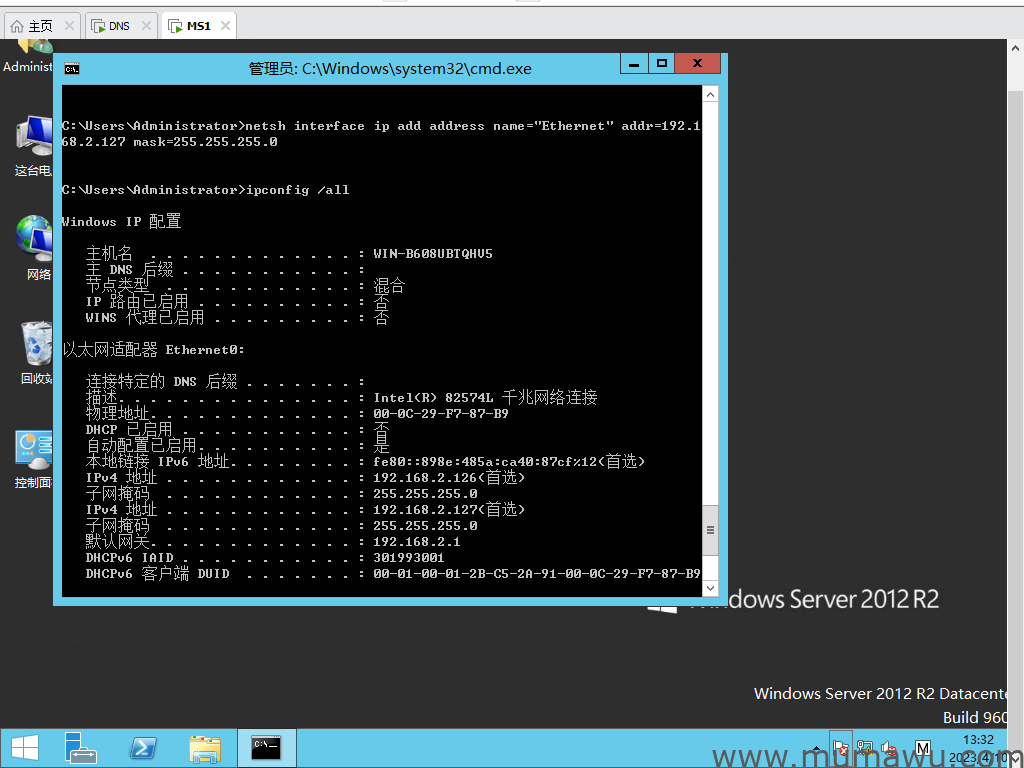The image size is (1024, 768).
Task: Open File Explorer from the taskbar
Action: tap(205, 747)
